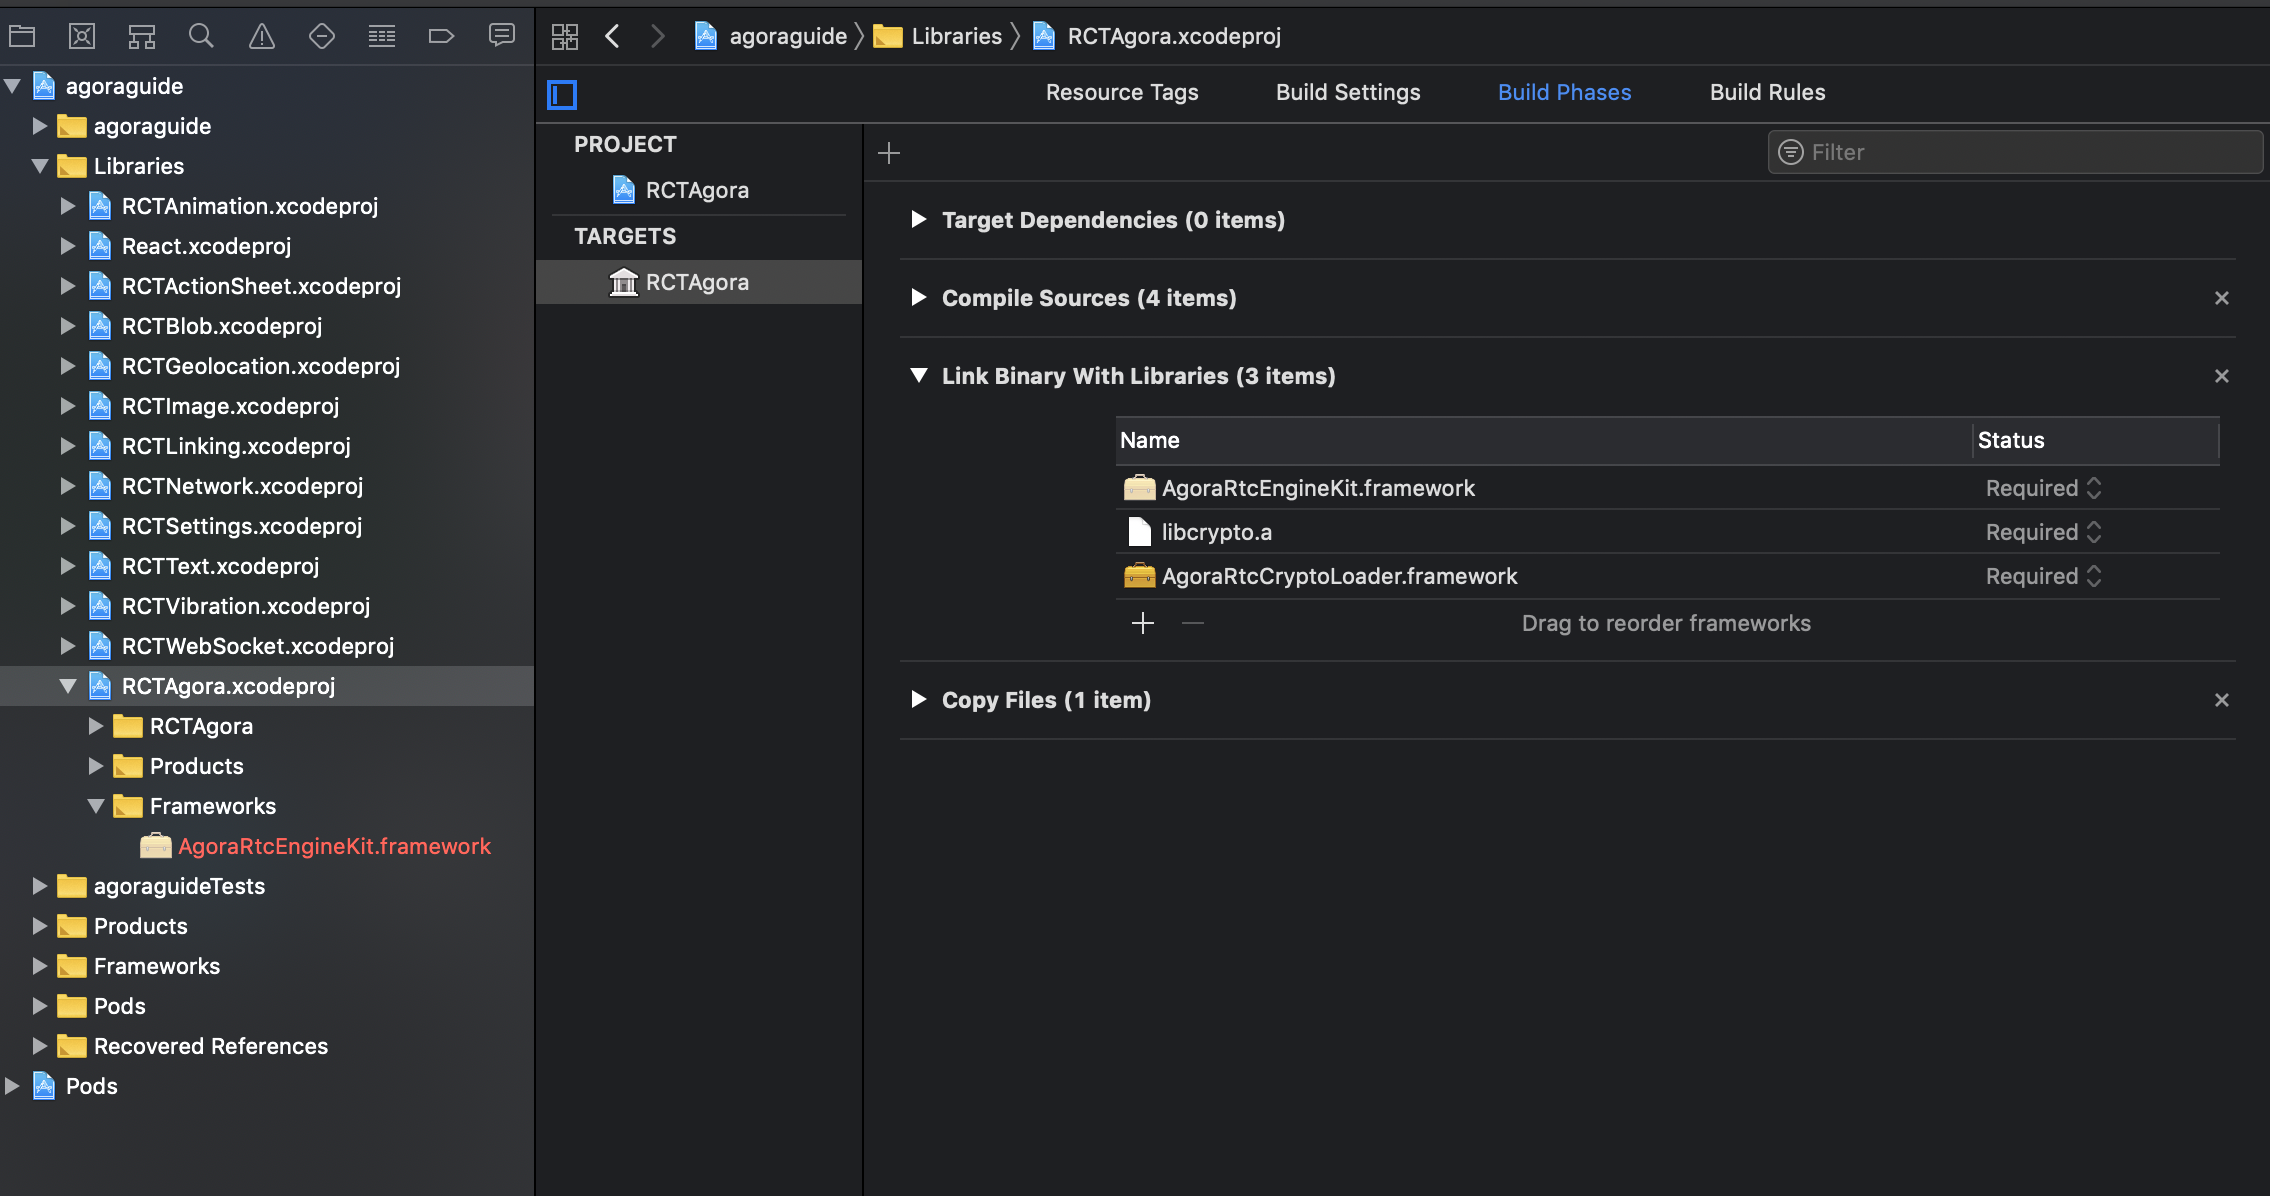Select RCTActionSheet.xcodeproj
Image resolution: width=2270 pixels, height=1196 pixels.
point(261,286)
